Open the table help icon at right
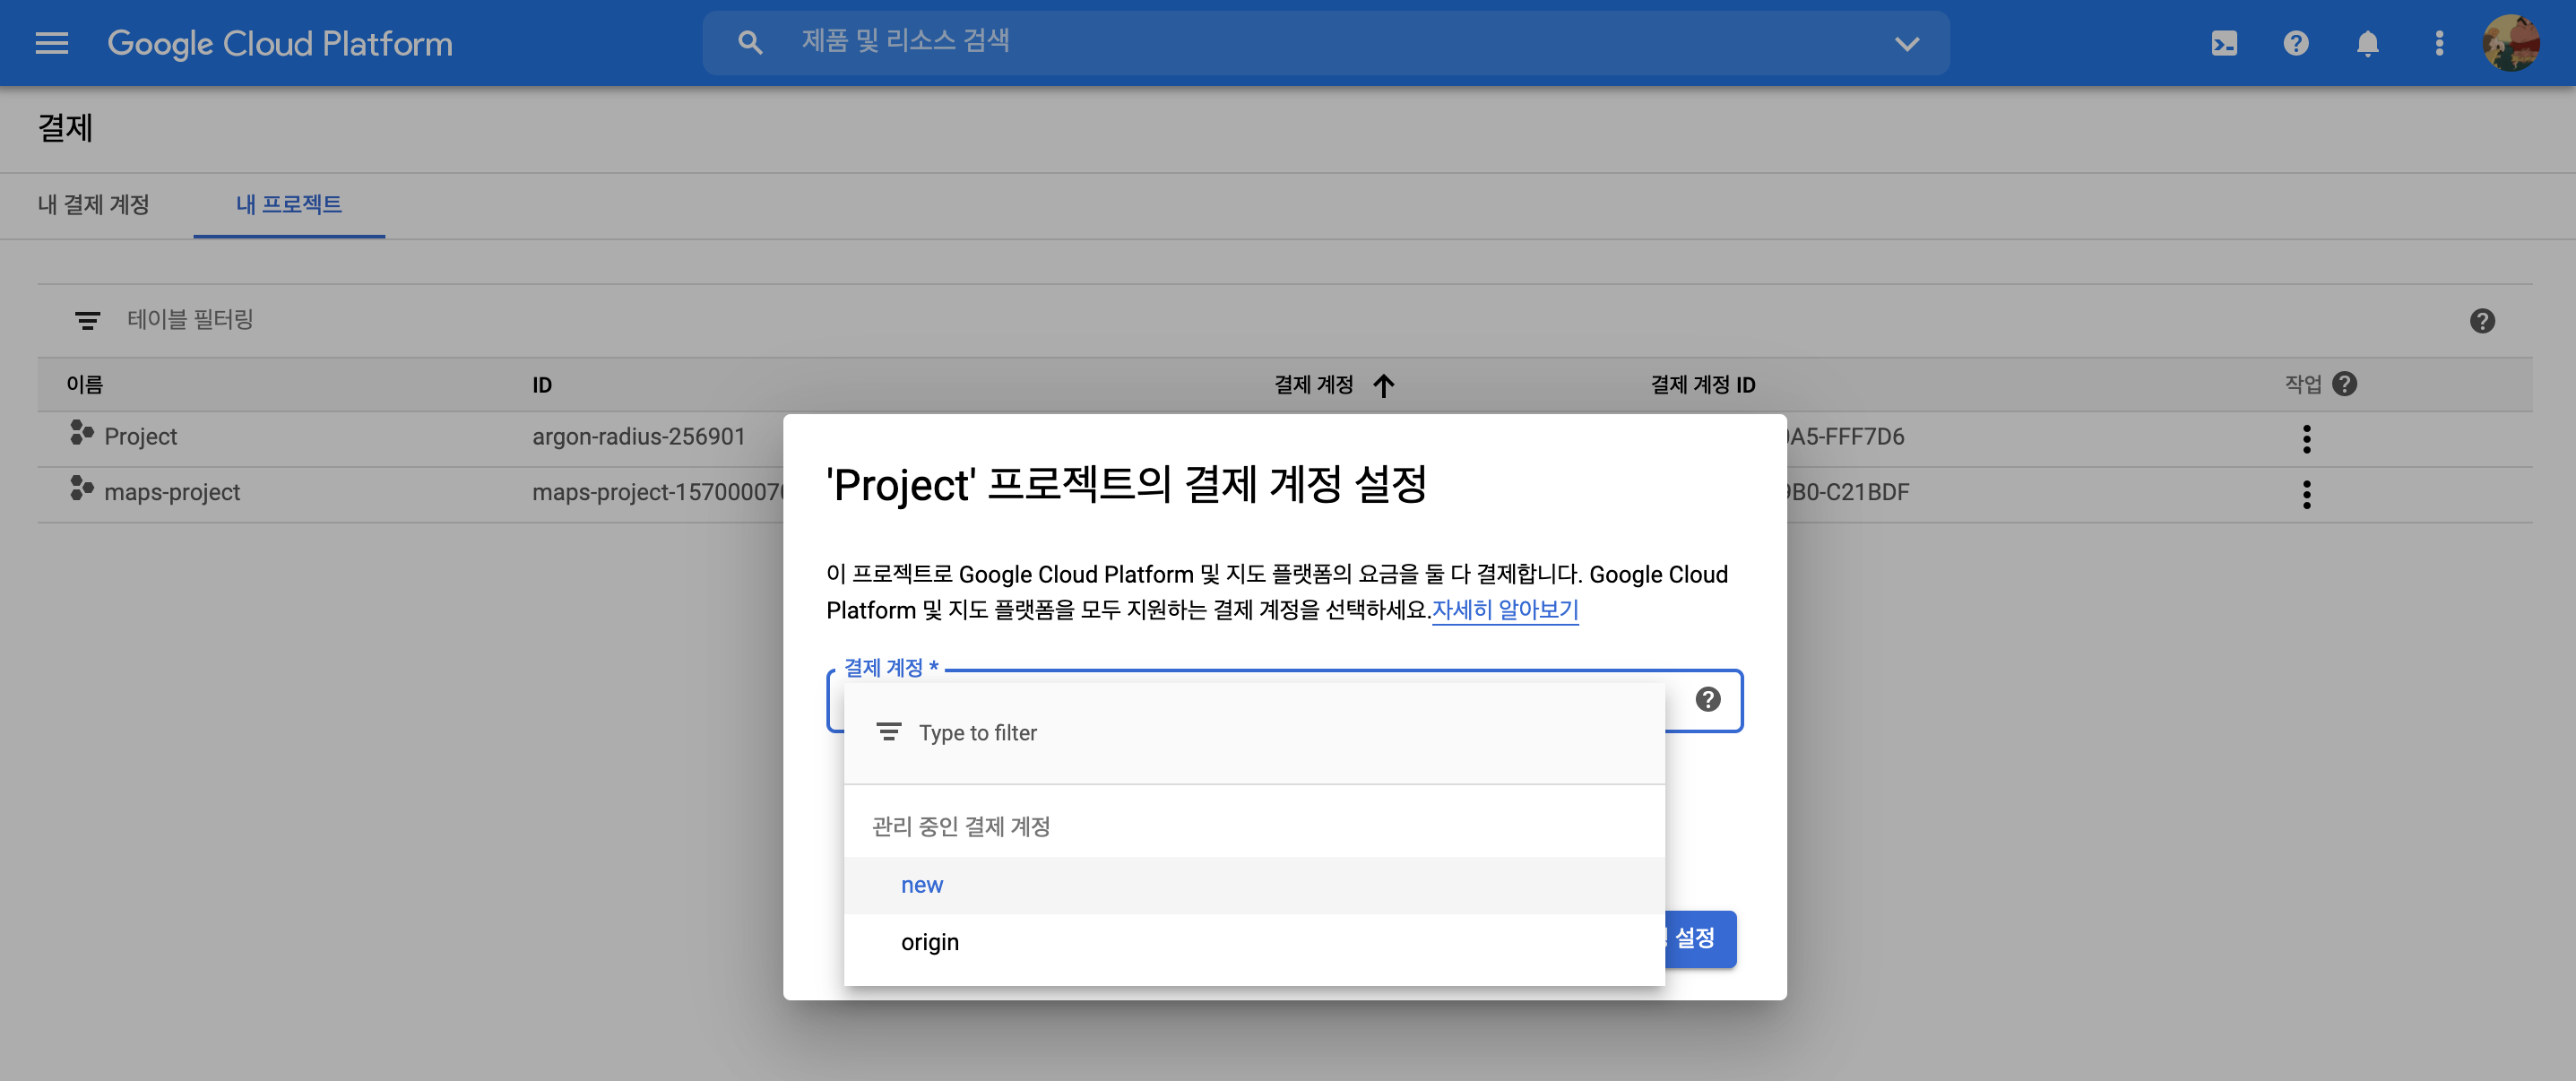This screenshot has height=1081, width=2576. click(2482, 321)
